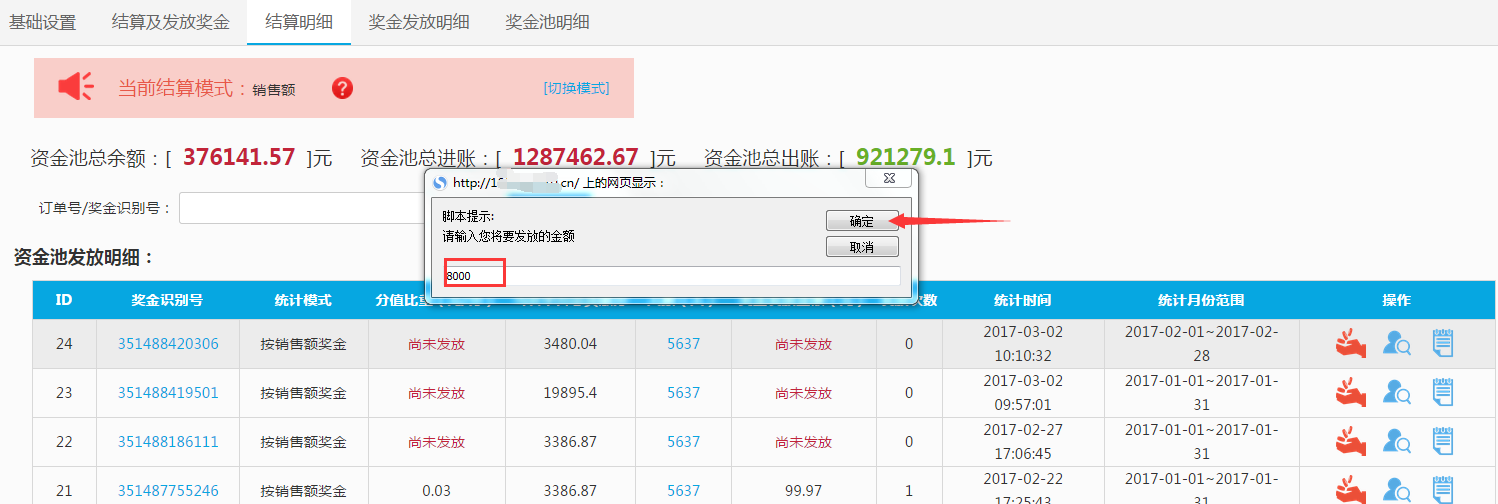
Task: Switch to the 基础设置 tab
Action: (42, 22)
